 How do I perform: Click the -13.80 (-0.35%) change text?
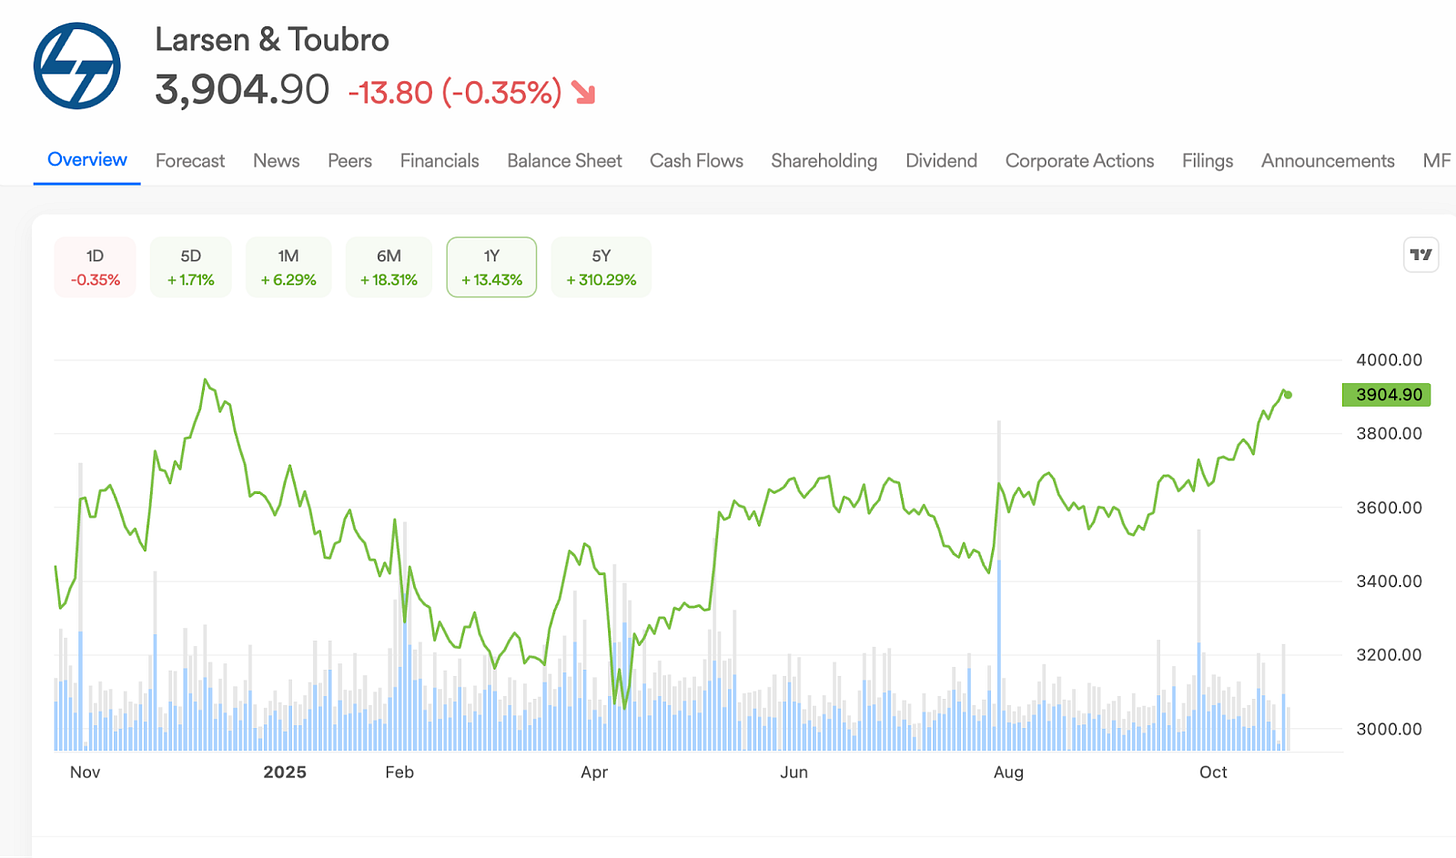pyautogui.click(x=455, y=92)
